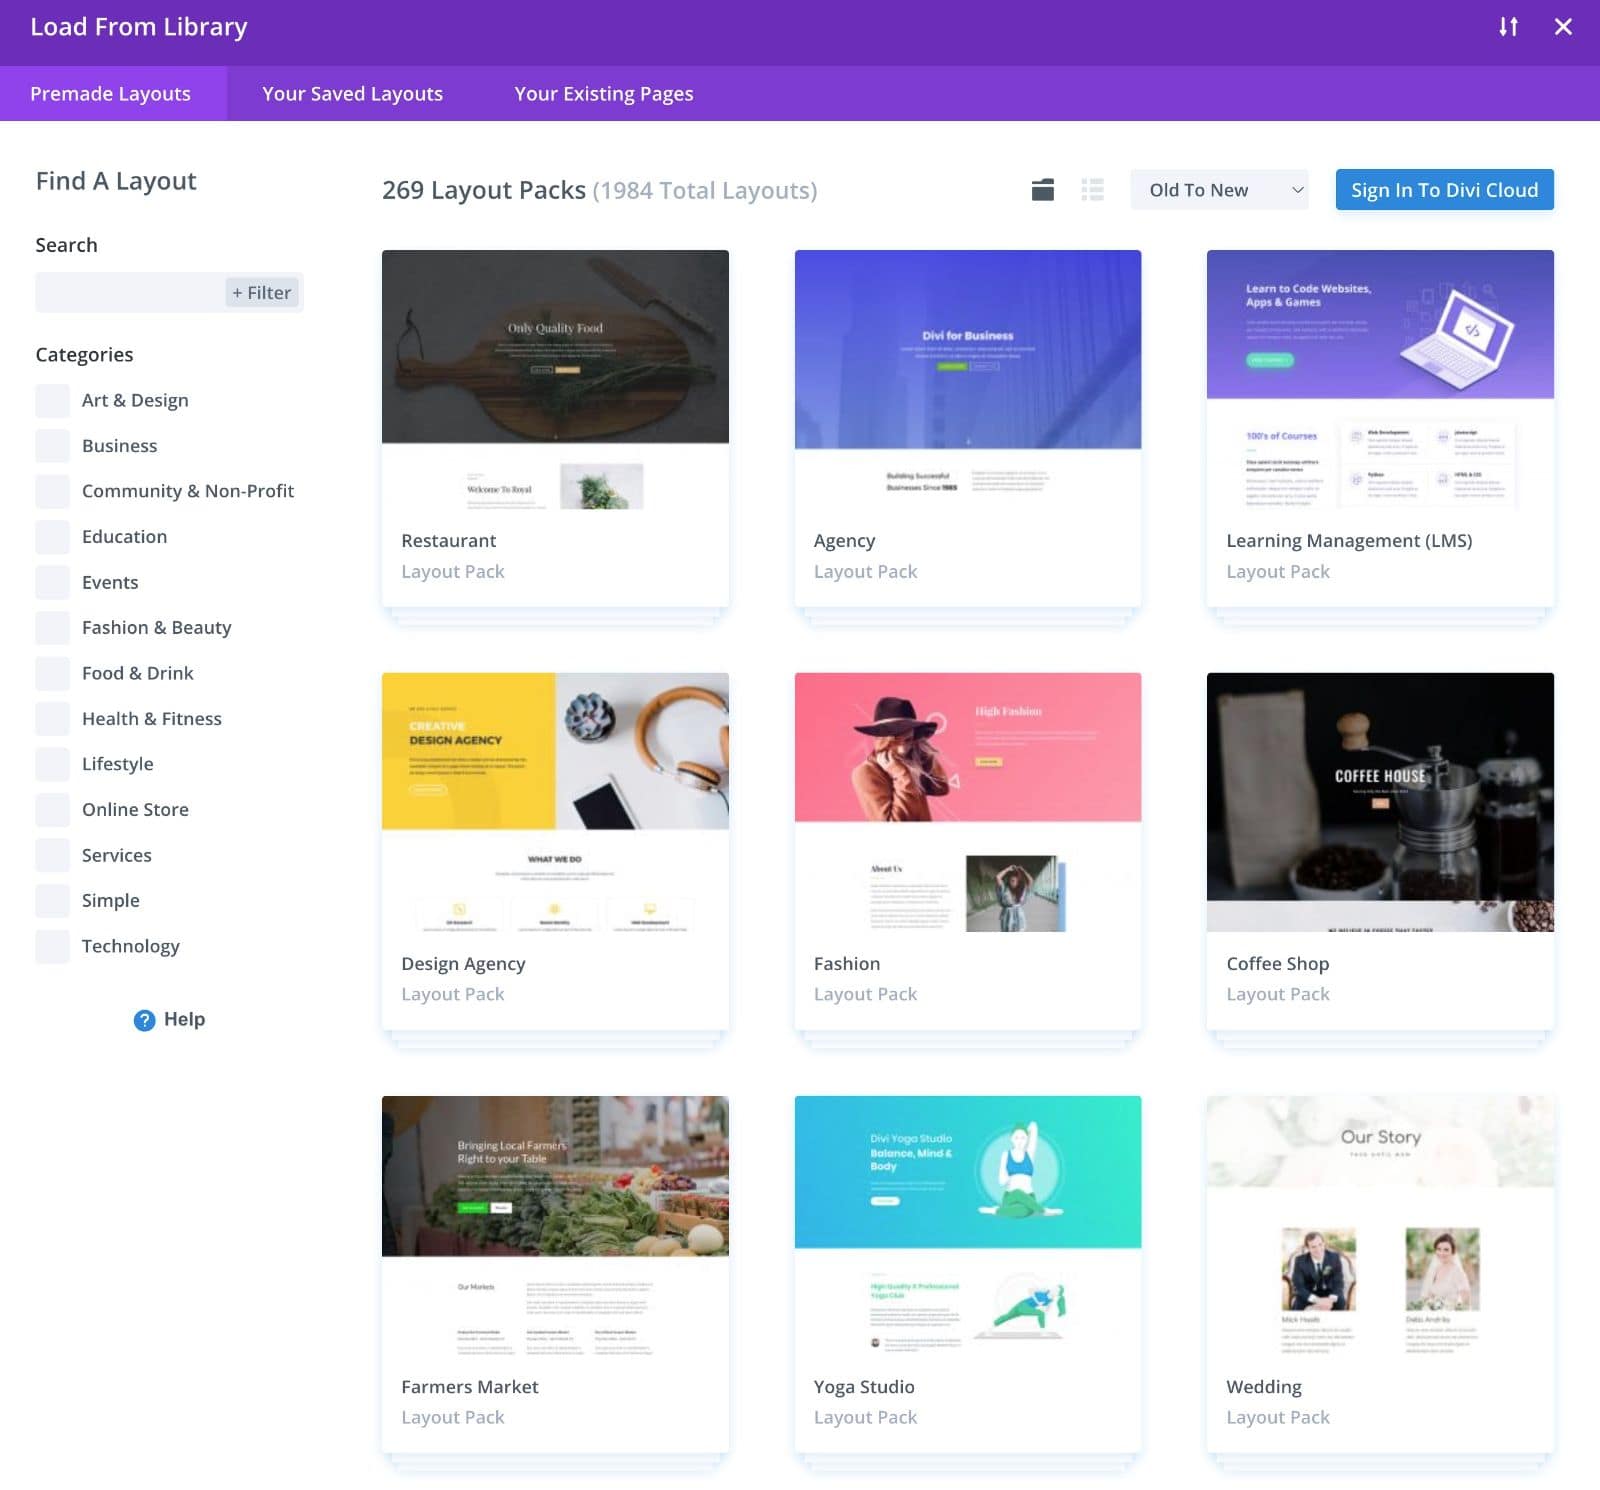Open the sort options icon in the header
This screenshot has height=1490, width=1600.
click(x=1509, y=27)
